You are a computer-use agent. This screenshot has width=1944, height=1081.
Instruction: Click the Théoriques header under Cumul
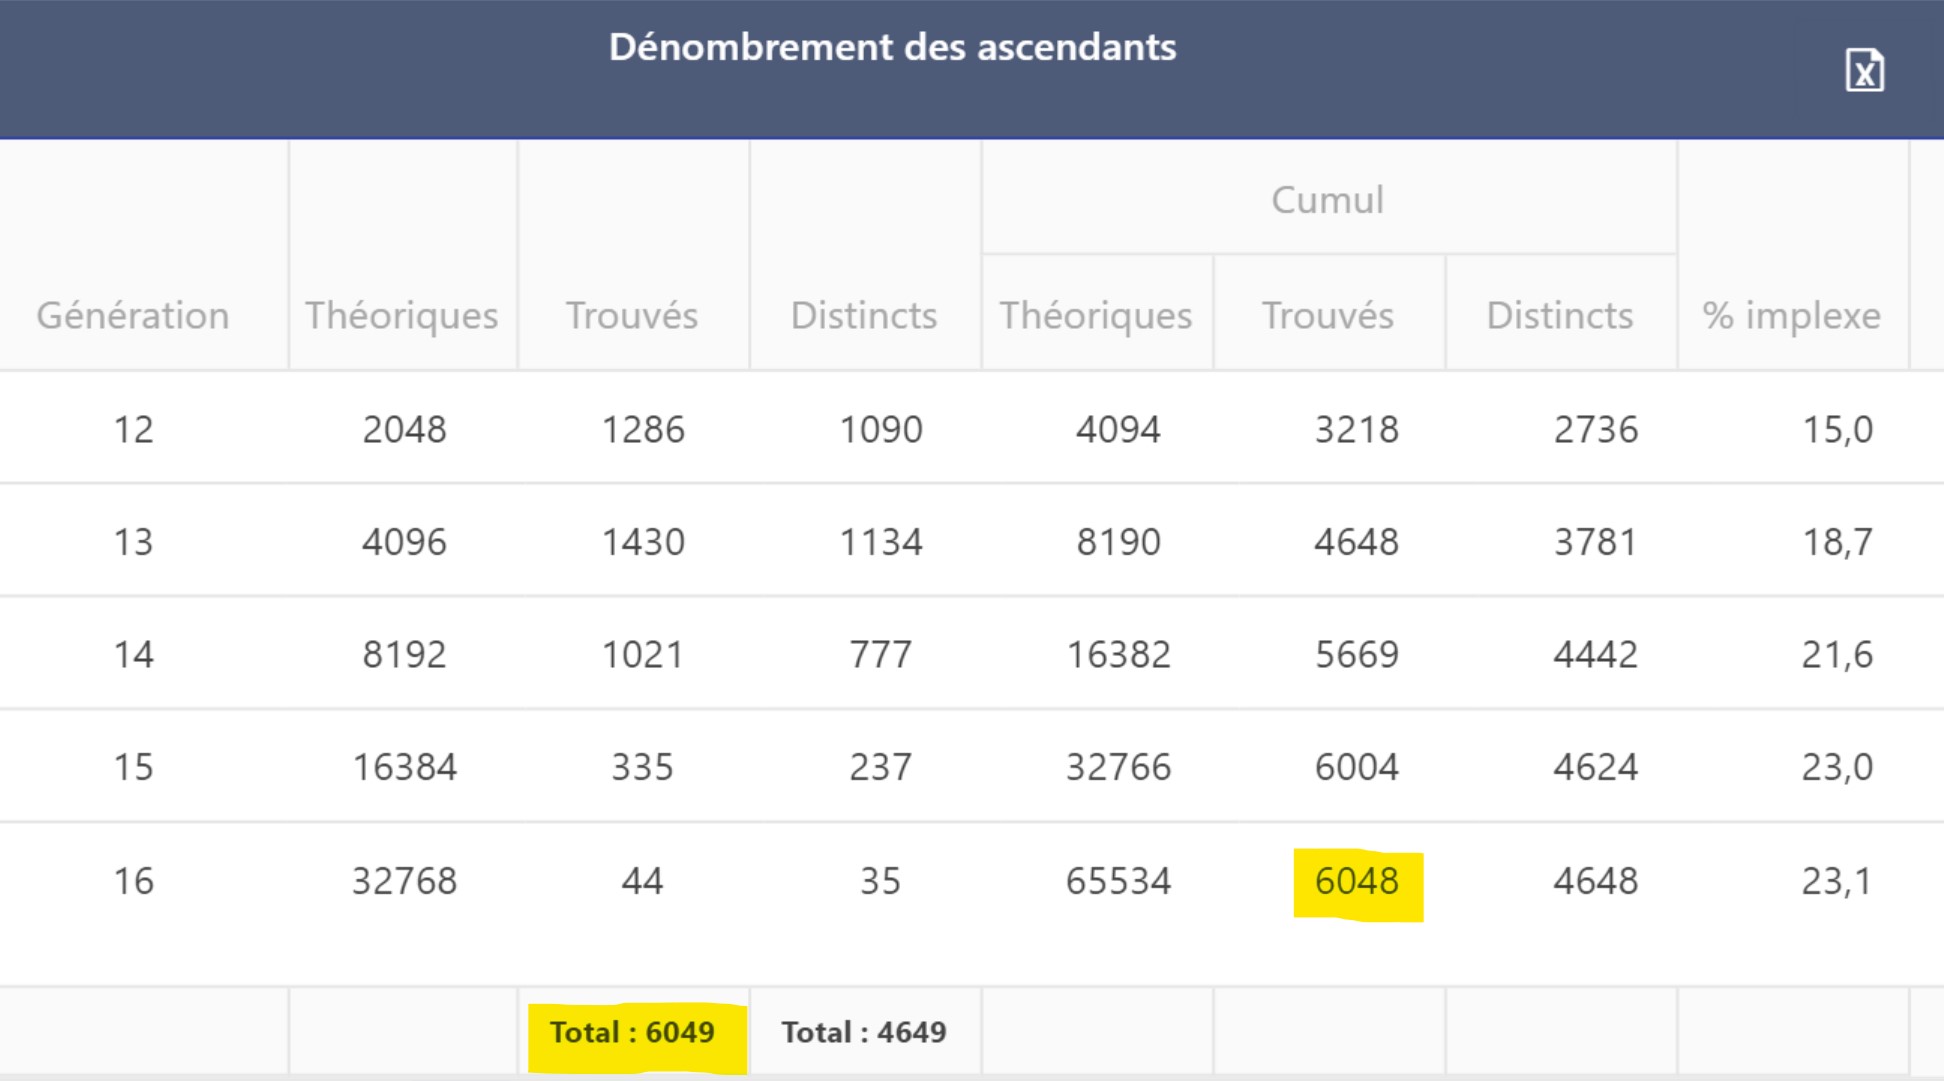point(1096,316)
